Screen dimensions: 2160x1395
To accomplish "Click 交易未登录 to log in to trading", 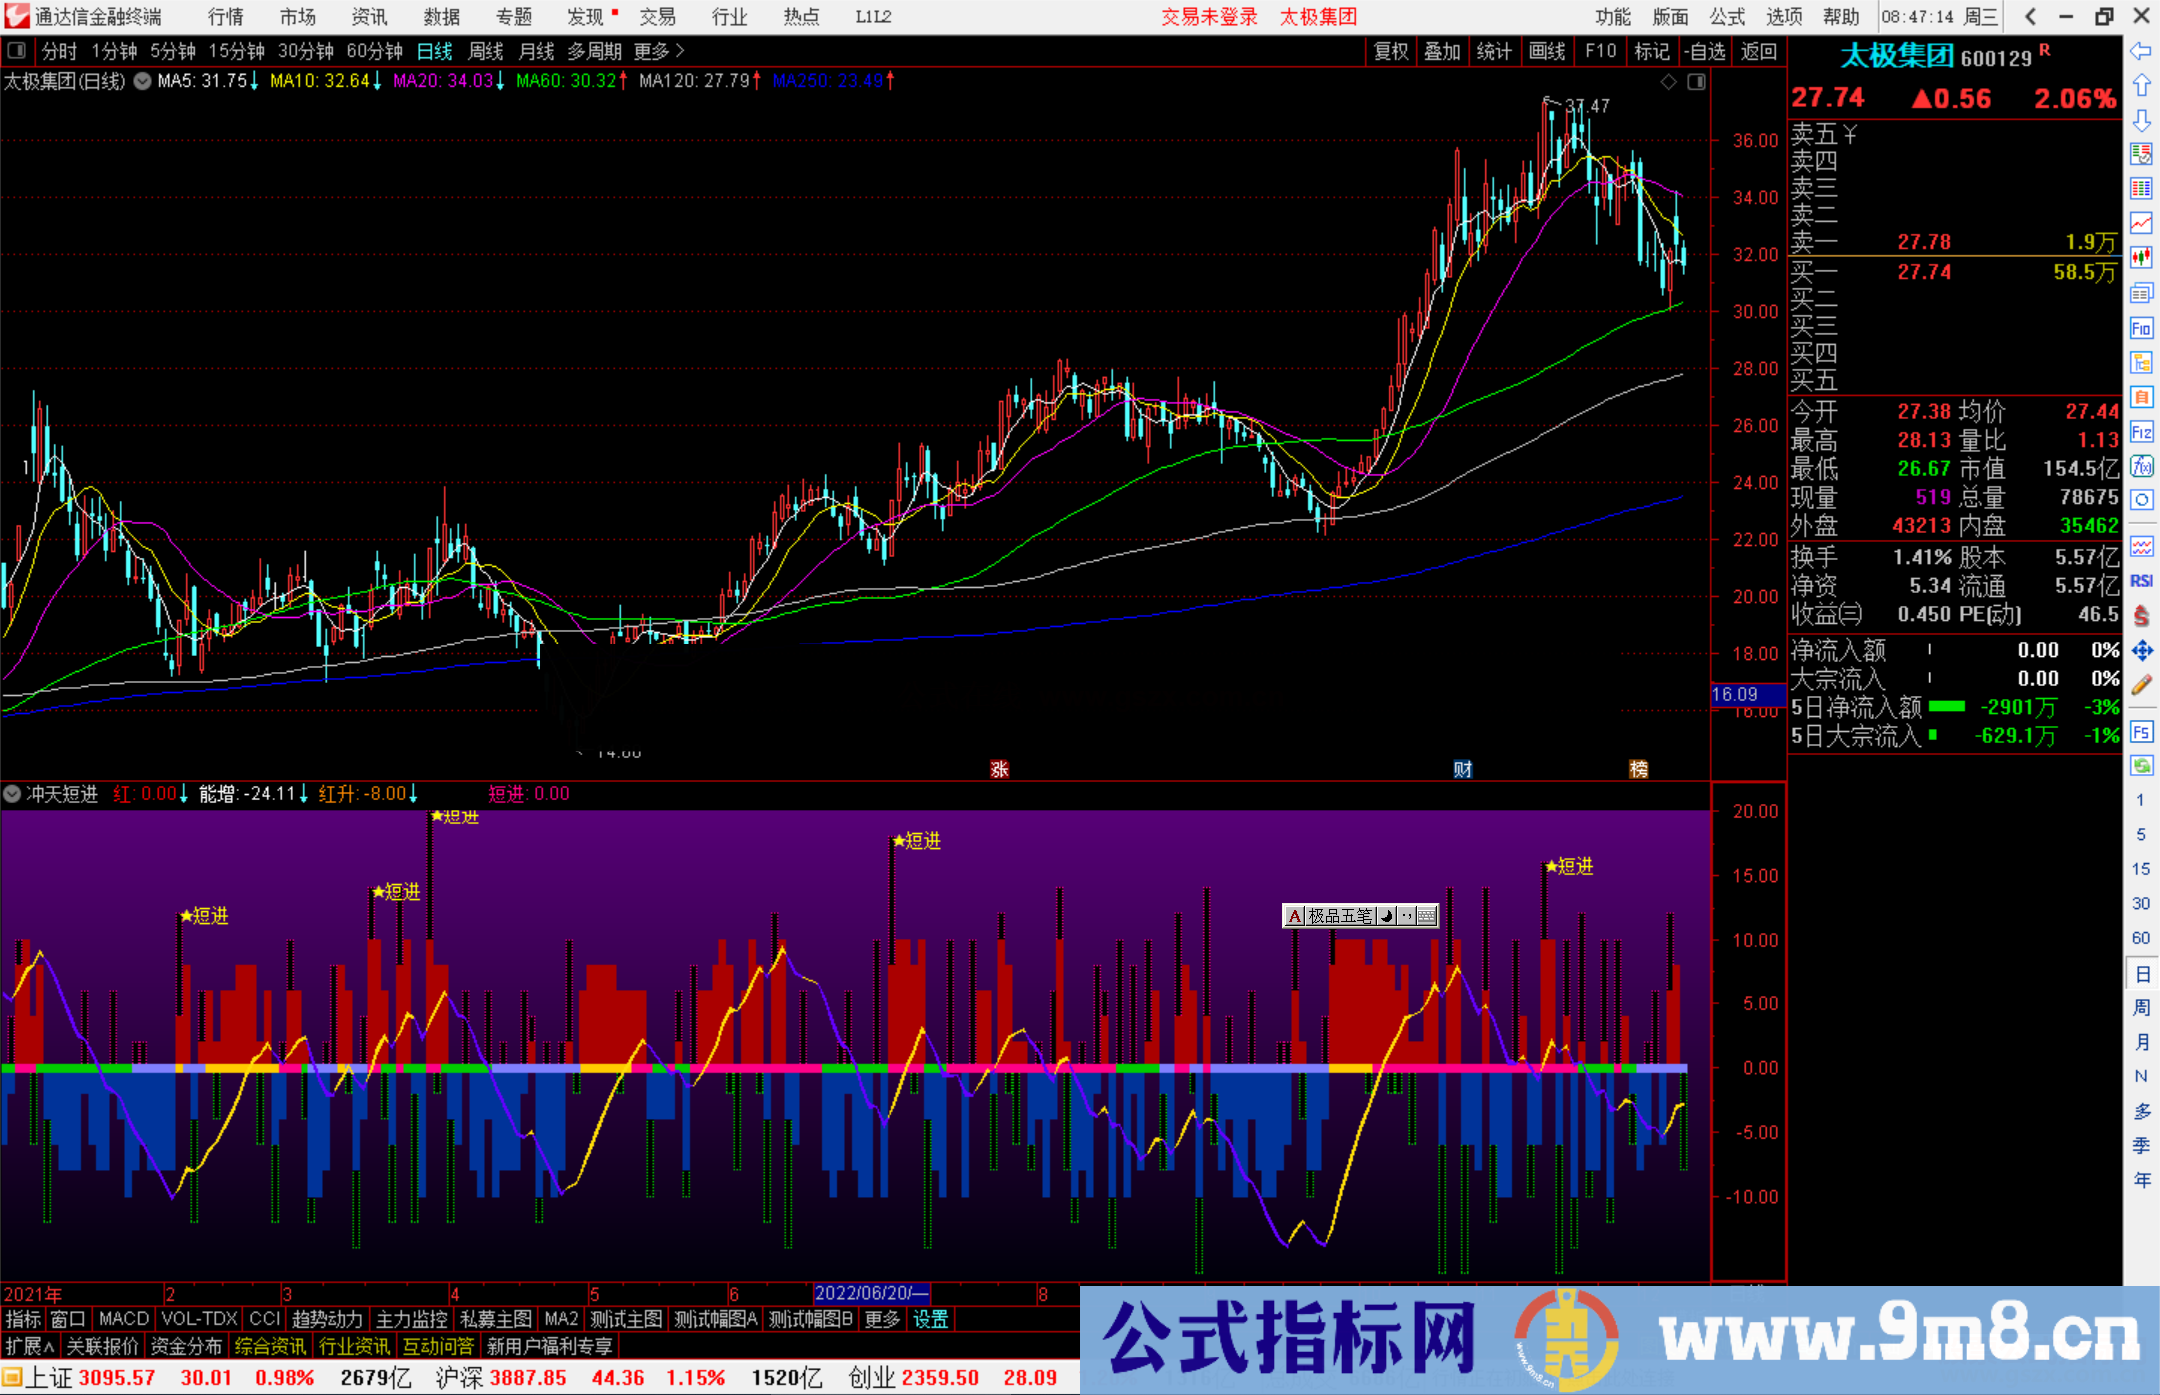I will pyautogui.click(x=1209, y=16).
